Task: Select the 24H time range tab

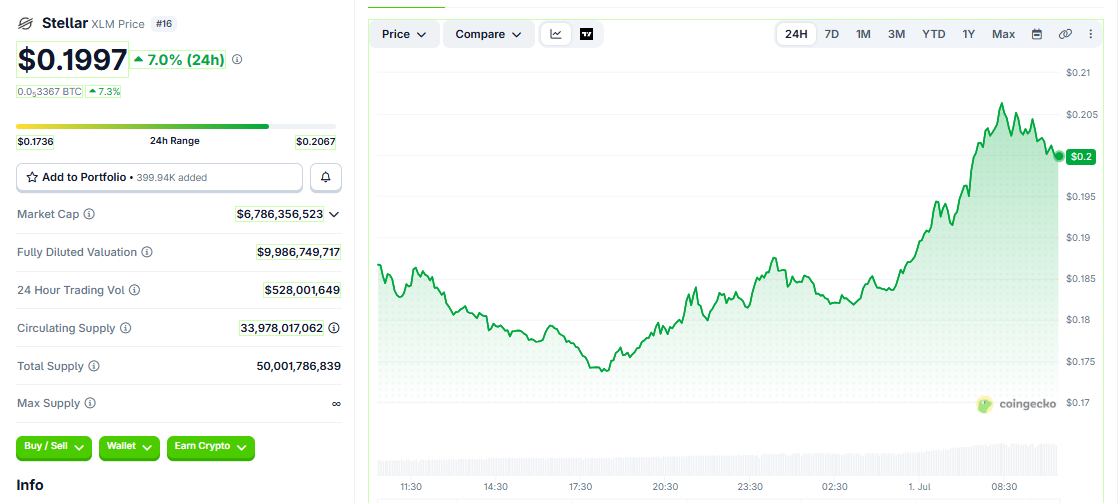Action: click(796, 34)
